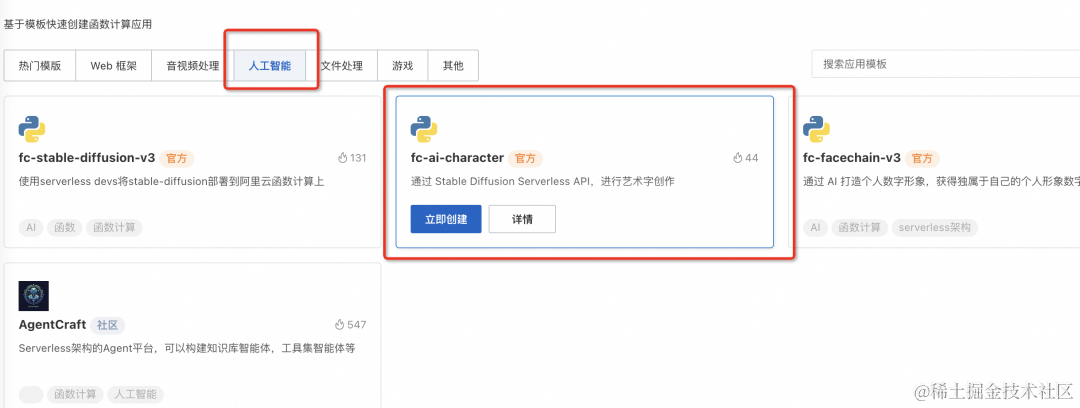The width and height of the screenshot is (1080, 408).
Task: Click flame popularity icon beside 547
Action: point(339,325)
